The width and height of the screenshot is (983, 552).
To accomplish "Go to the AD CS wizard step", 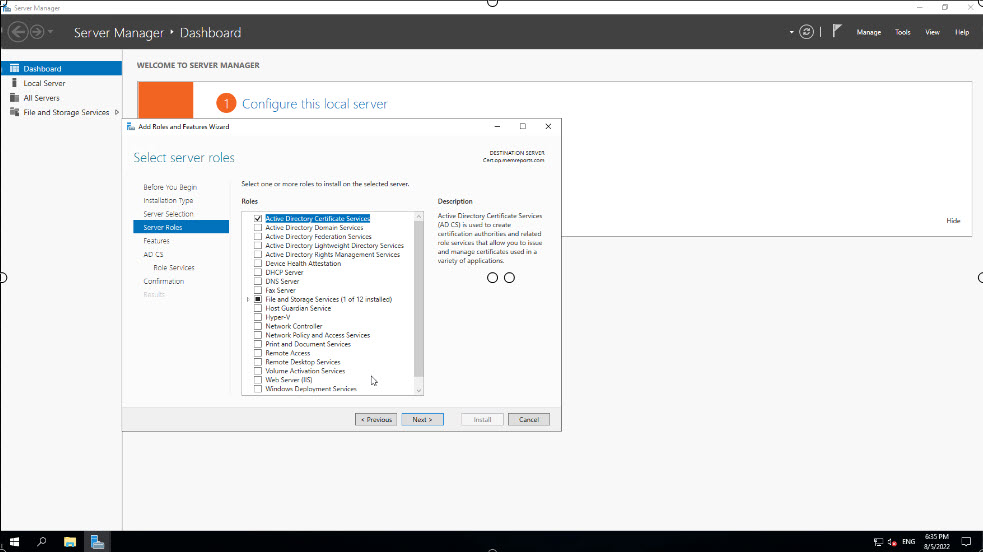I will (153, 254).
